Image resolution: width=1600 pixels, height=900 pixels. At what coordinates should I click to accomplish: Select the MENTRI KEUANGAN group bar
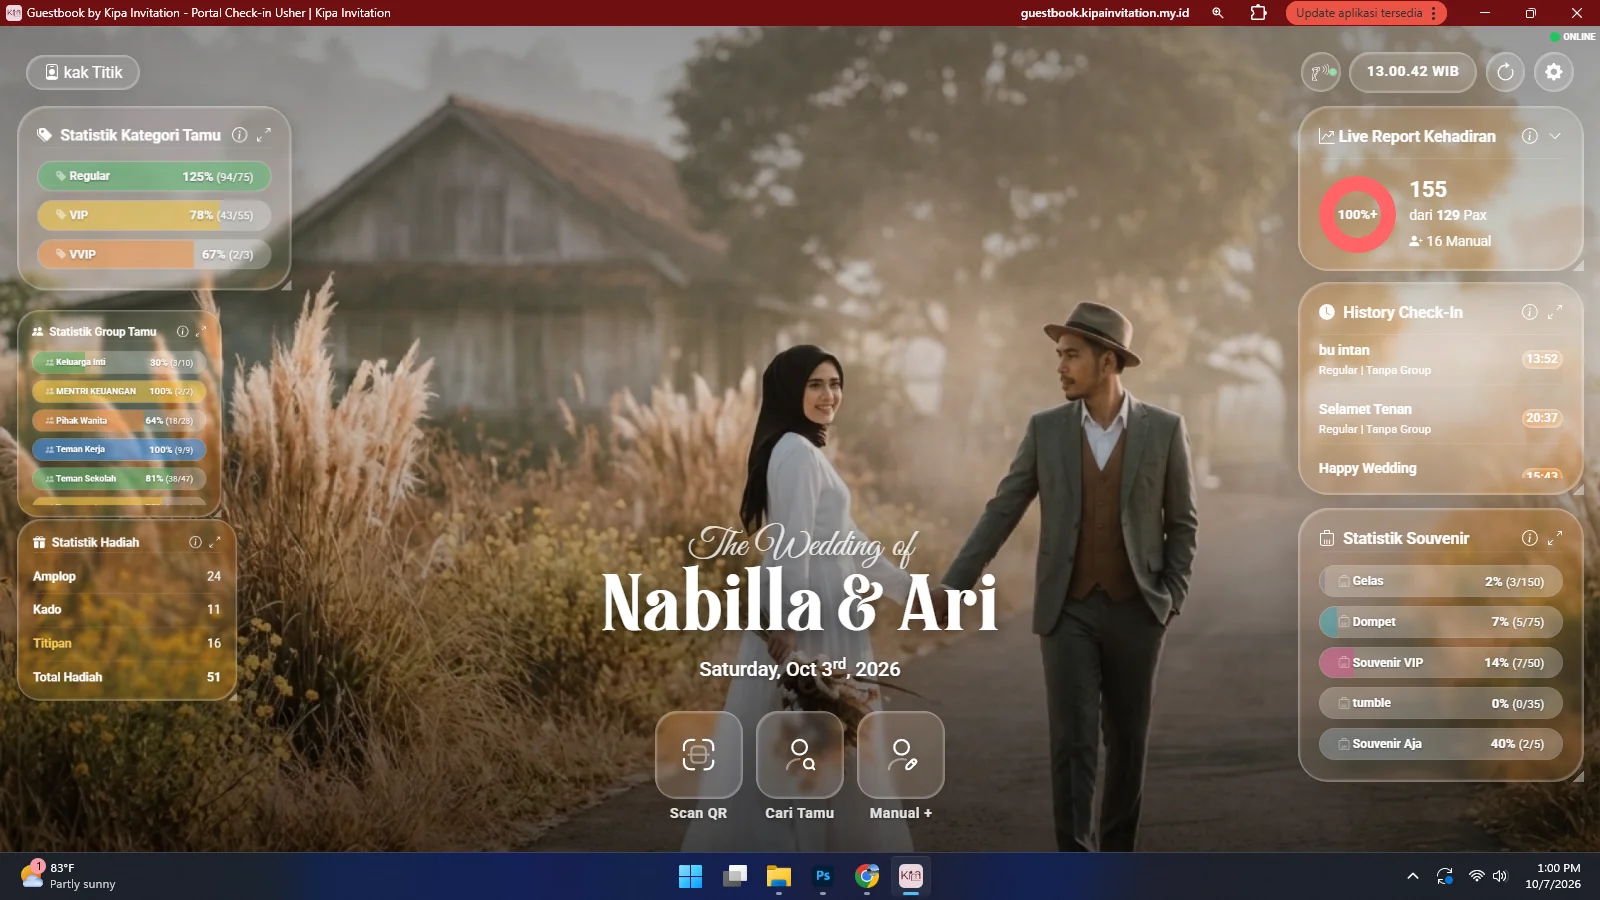[119, 391]
